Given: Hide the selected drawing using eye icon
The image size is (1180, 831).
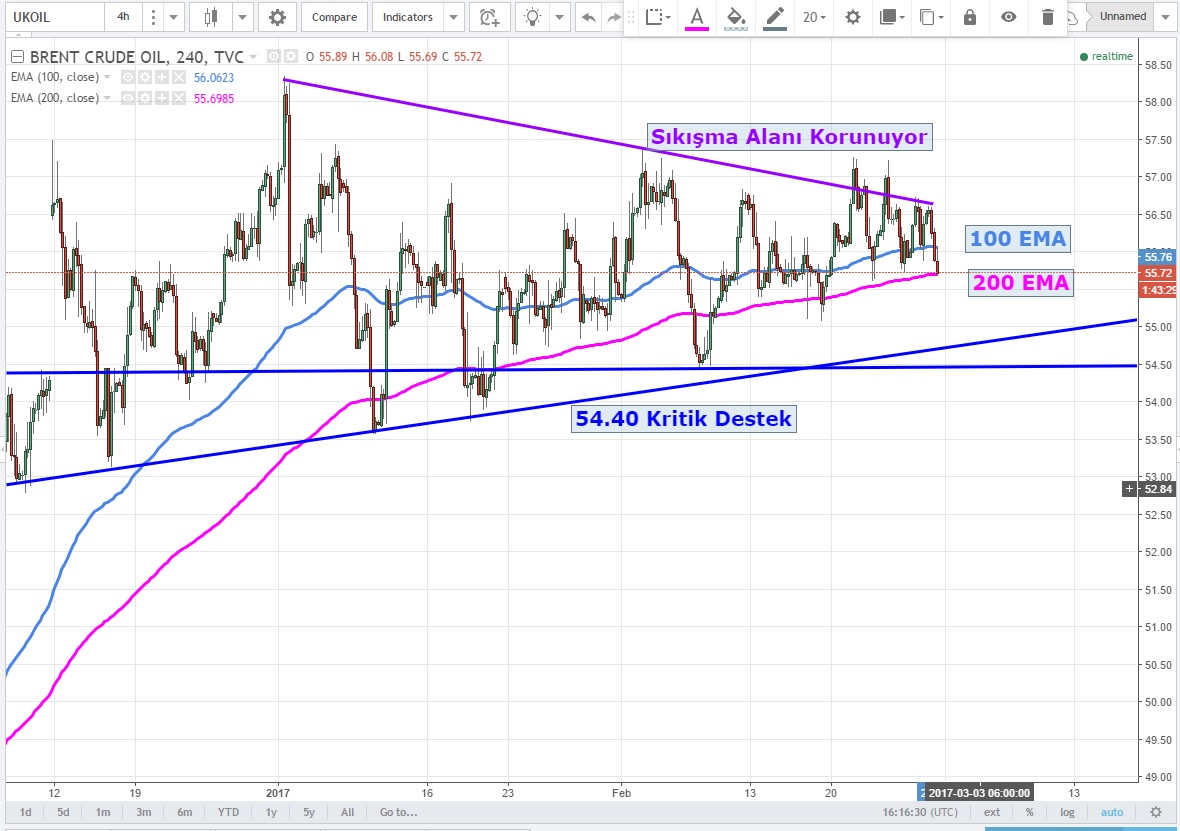Looking at the screenshot, I should pos(1008,17).
